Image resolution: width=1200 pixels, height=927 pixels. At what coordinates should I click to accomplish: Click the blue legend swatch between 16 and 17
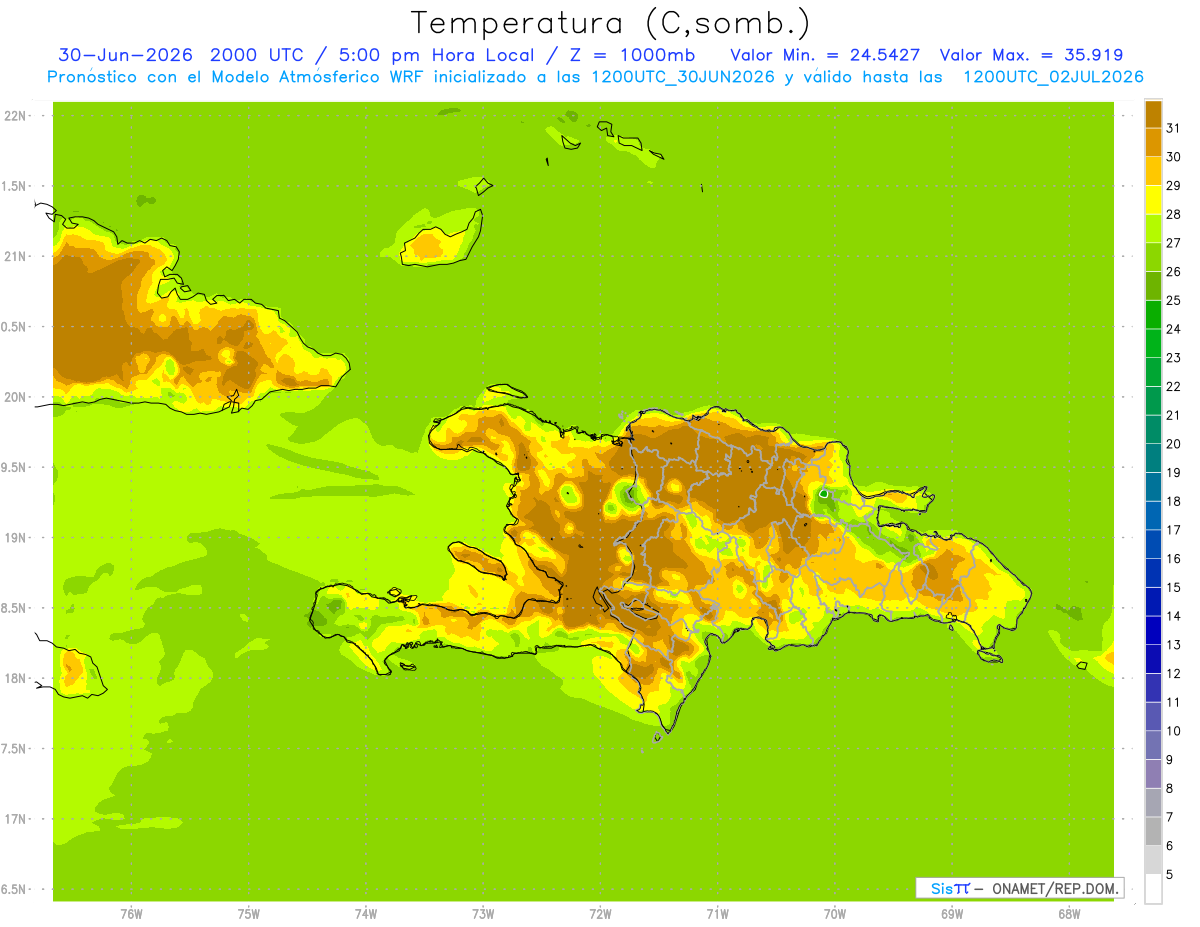pos(1153,544)
